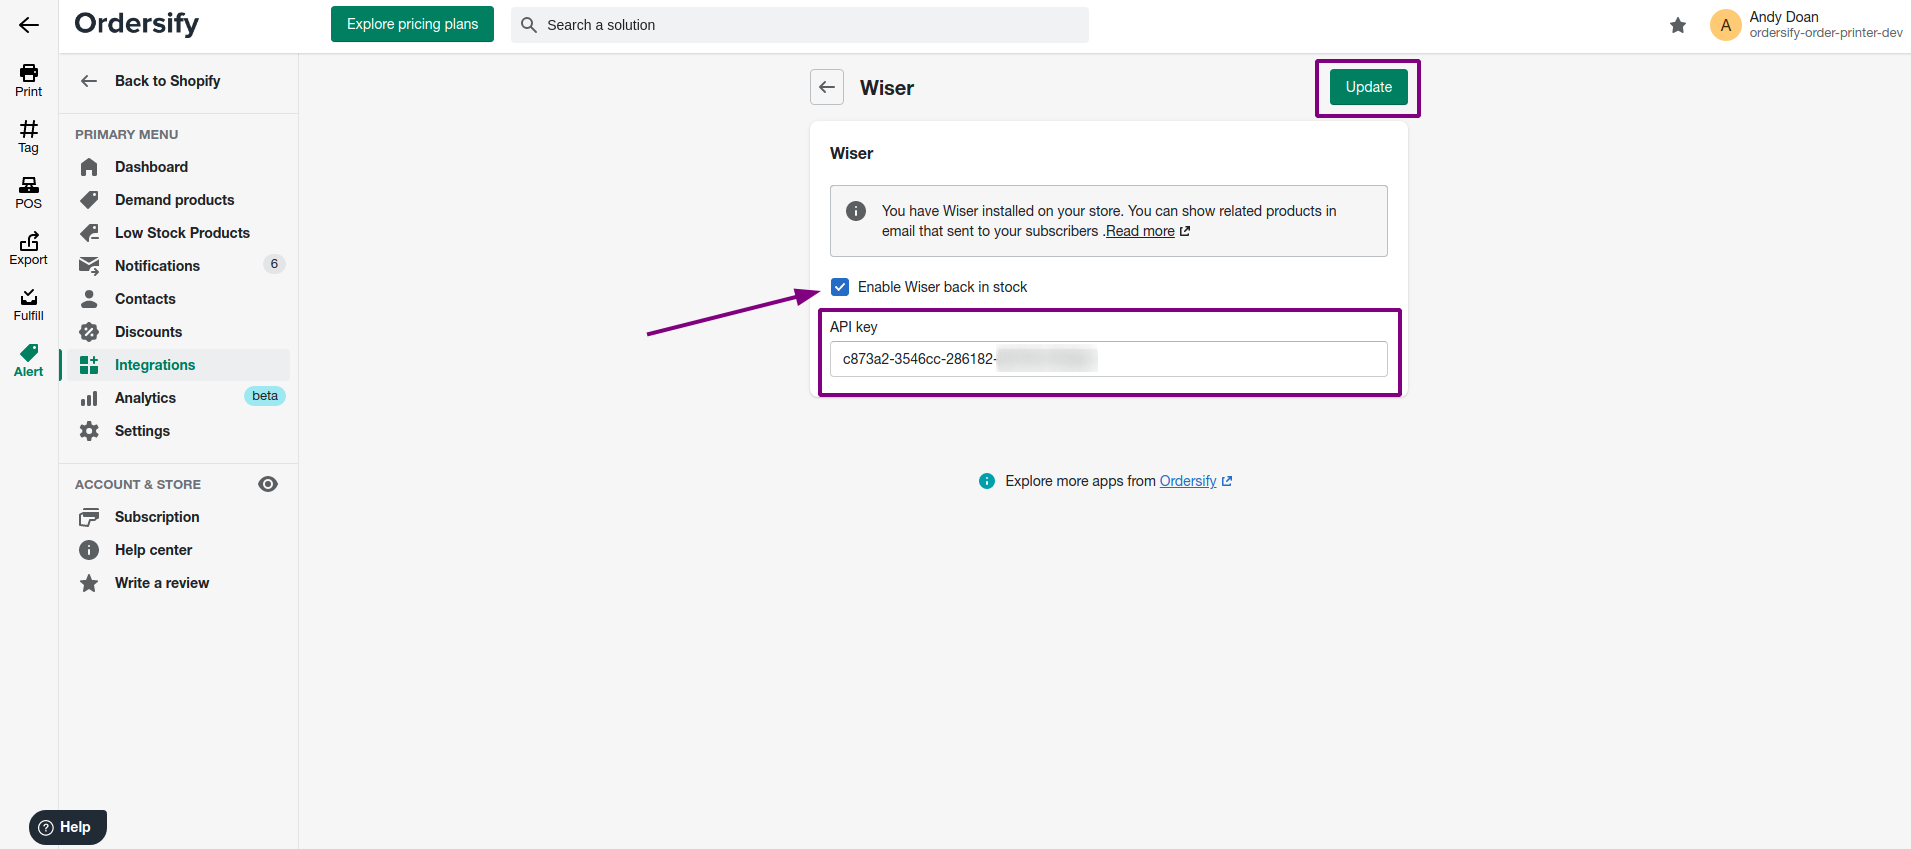The image size is (1911, 849).
Task: Click the Low Stock Products icon
Action: pos(89,233)
